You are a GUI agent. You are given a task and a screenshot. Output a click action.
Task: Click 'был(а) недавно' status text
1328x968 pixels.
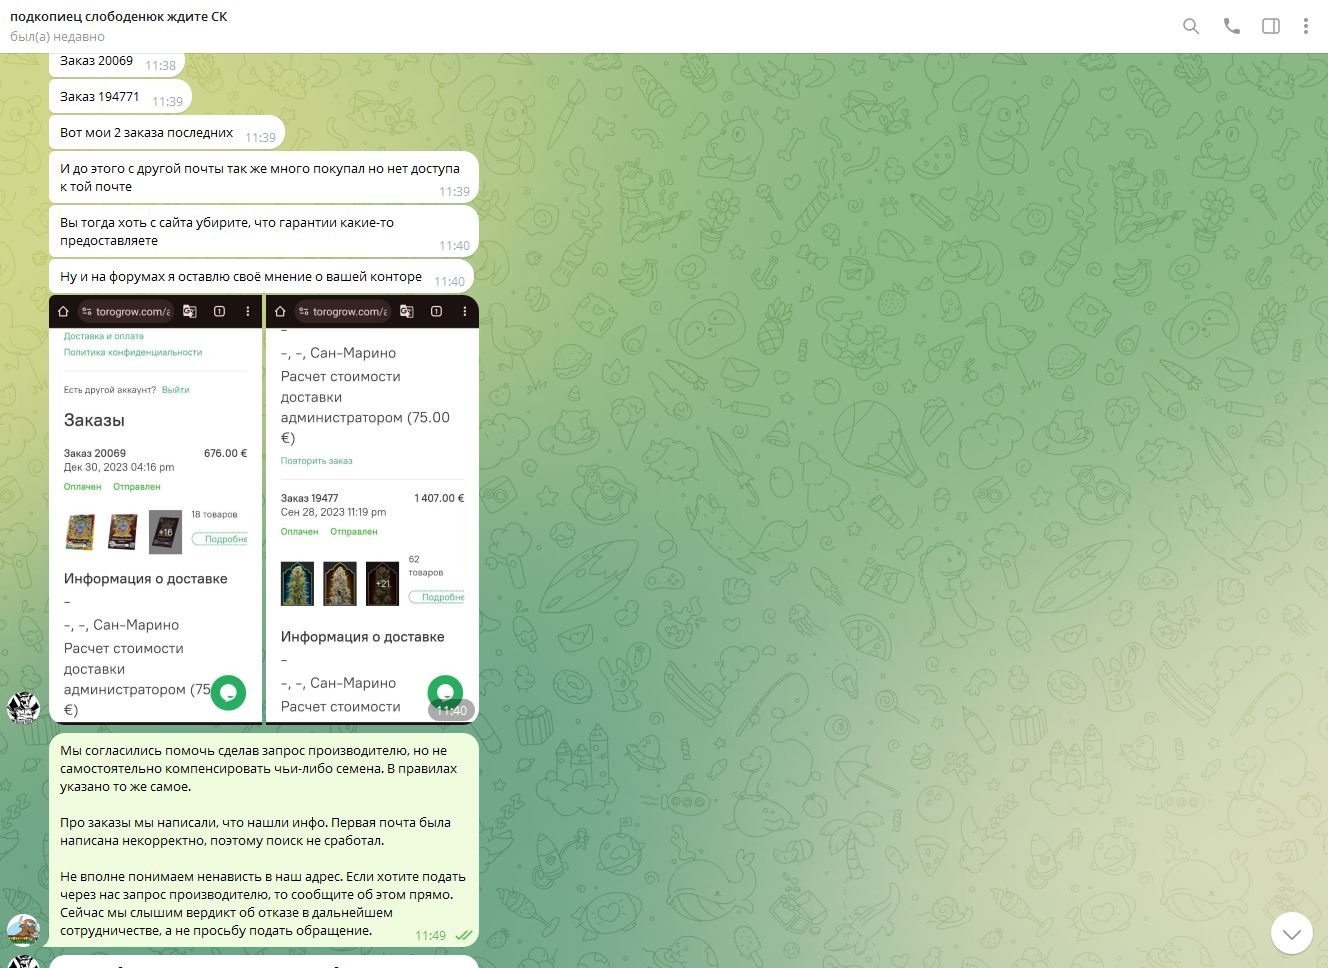pyautogui.click(x=57, y=37)
